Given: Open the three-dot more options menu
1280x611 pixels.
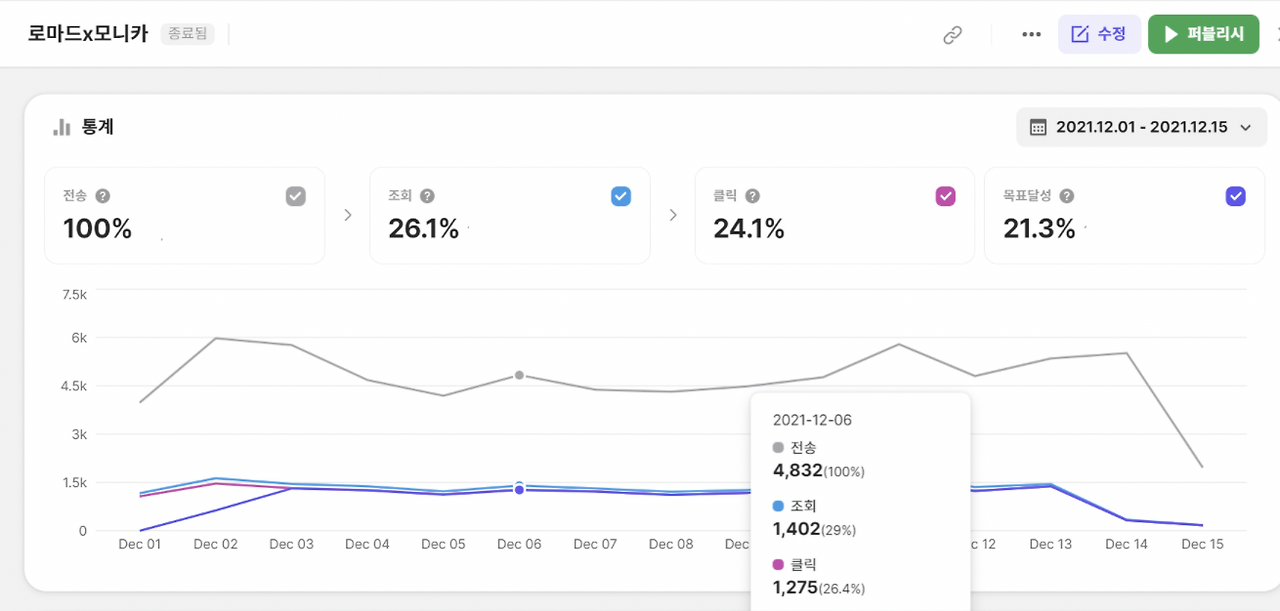Looking at the screenshot, I should pos(1031,35).
